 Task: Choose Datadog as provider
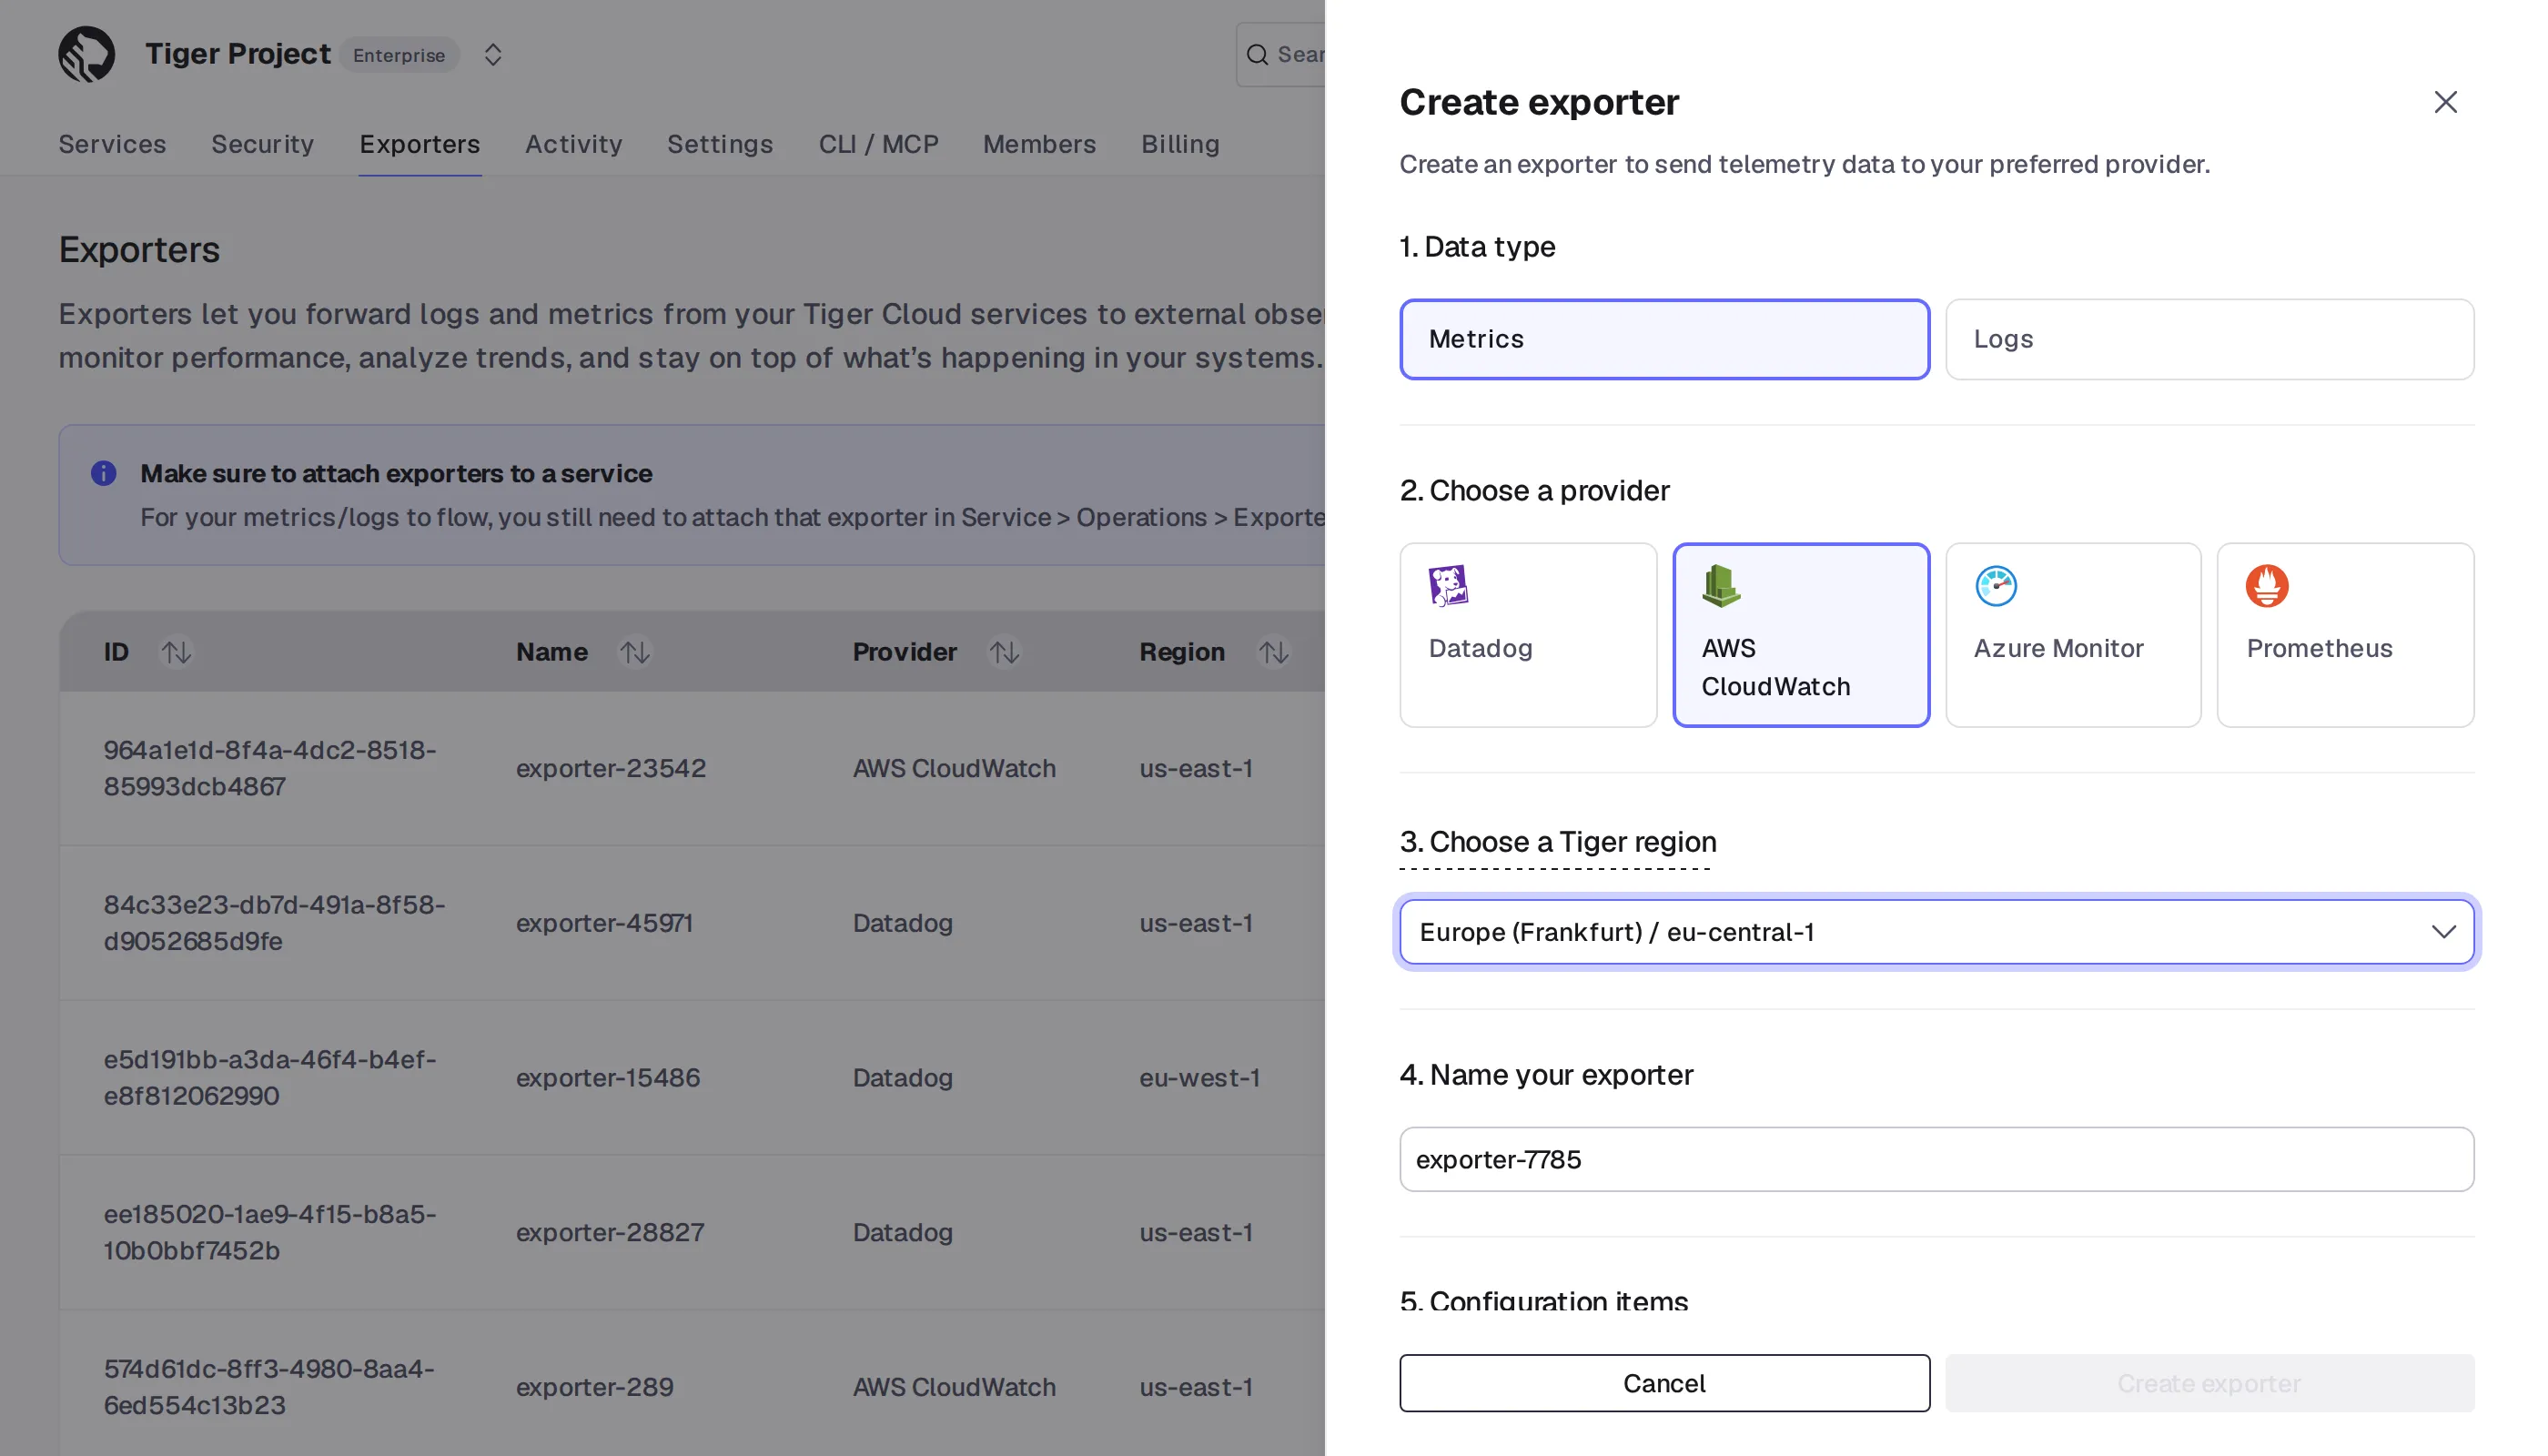click(x=1528, y=635)
